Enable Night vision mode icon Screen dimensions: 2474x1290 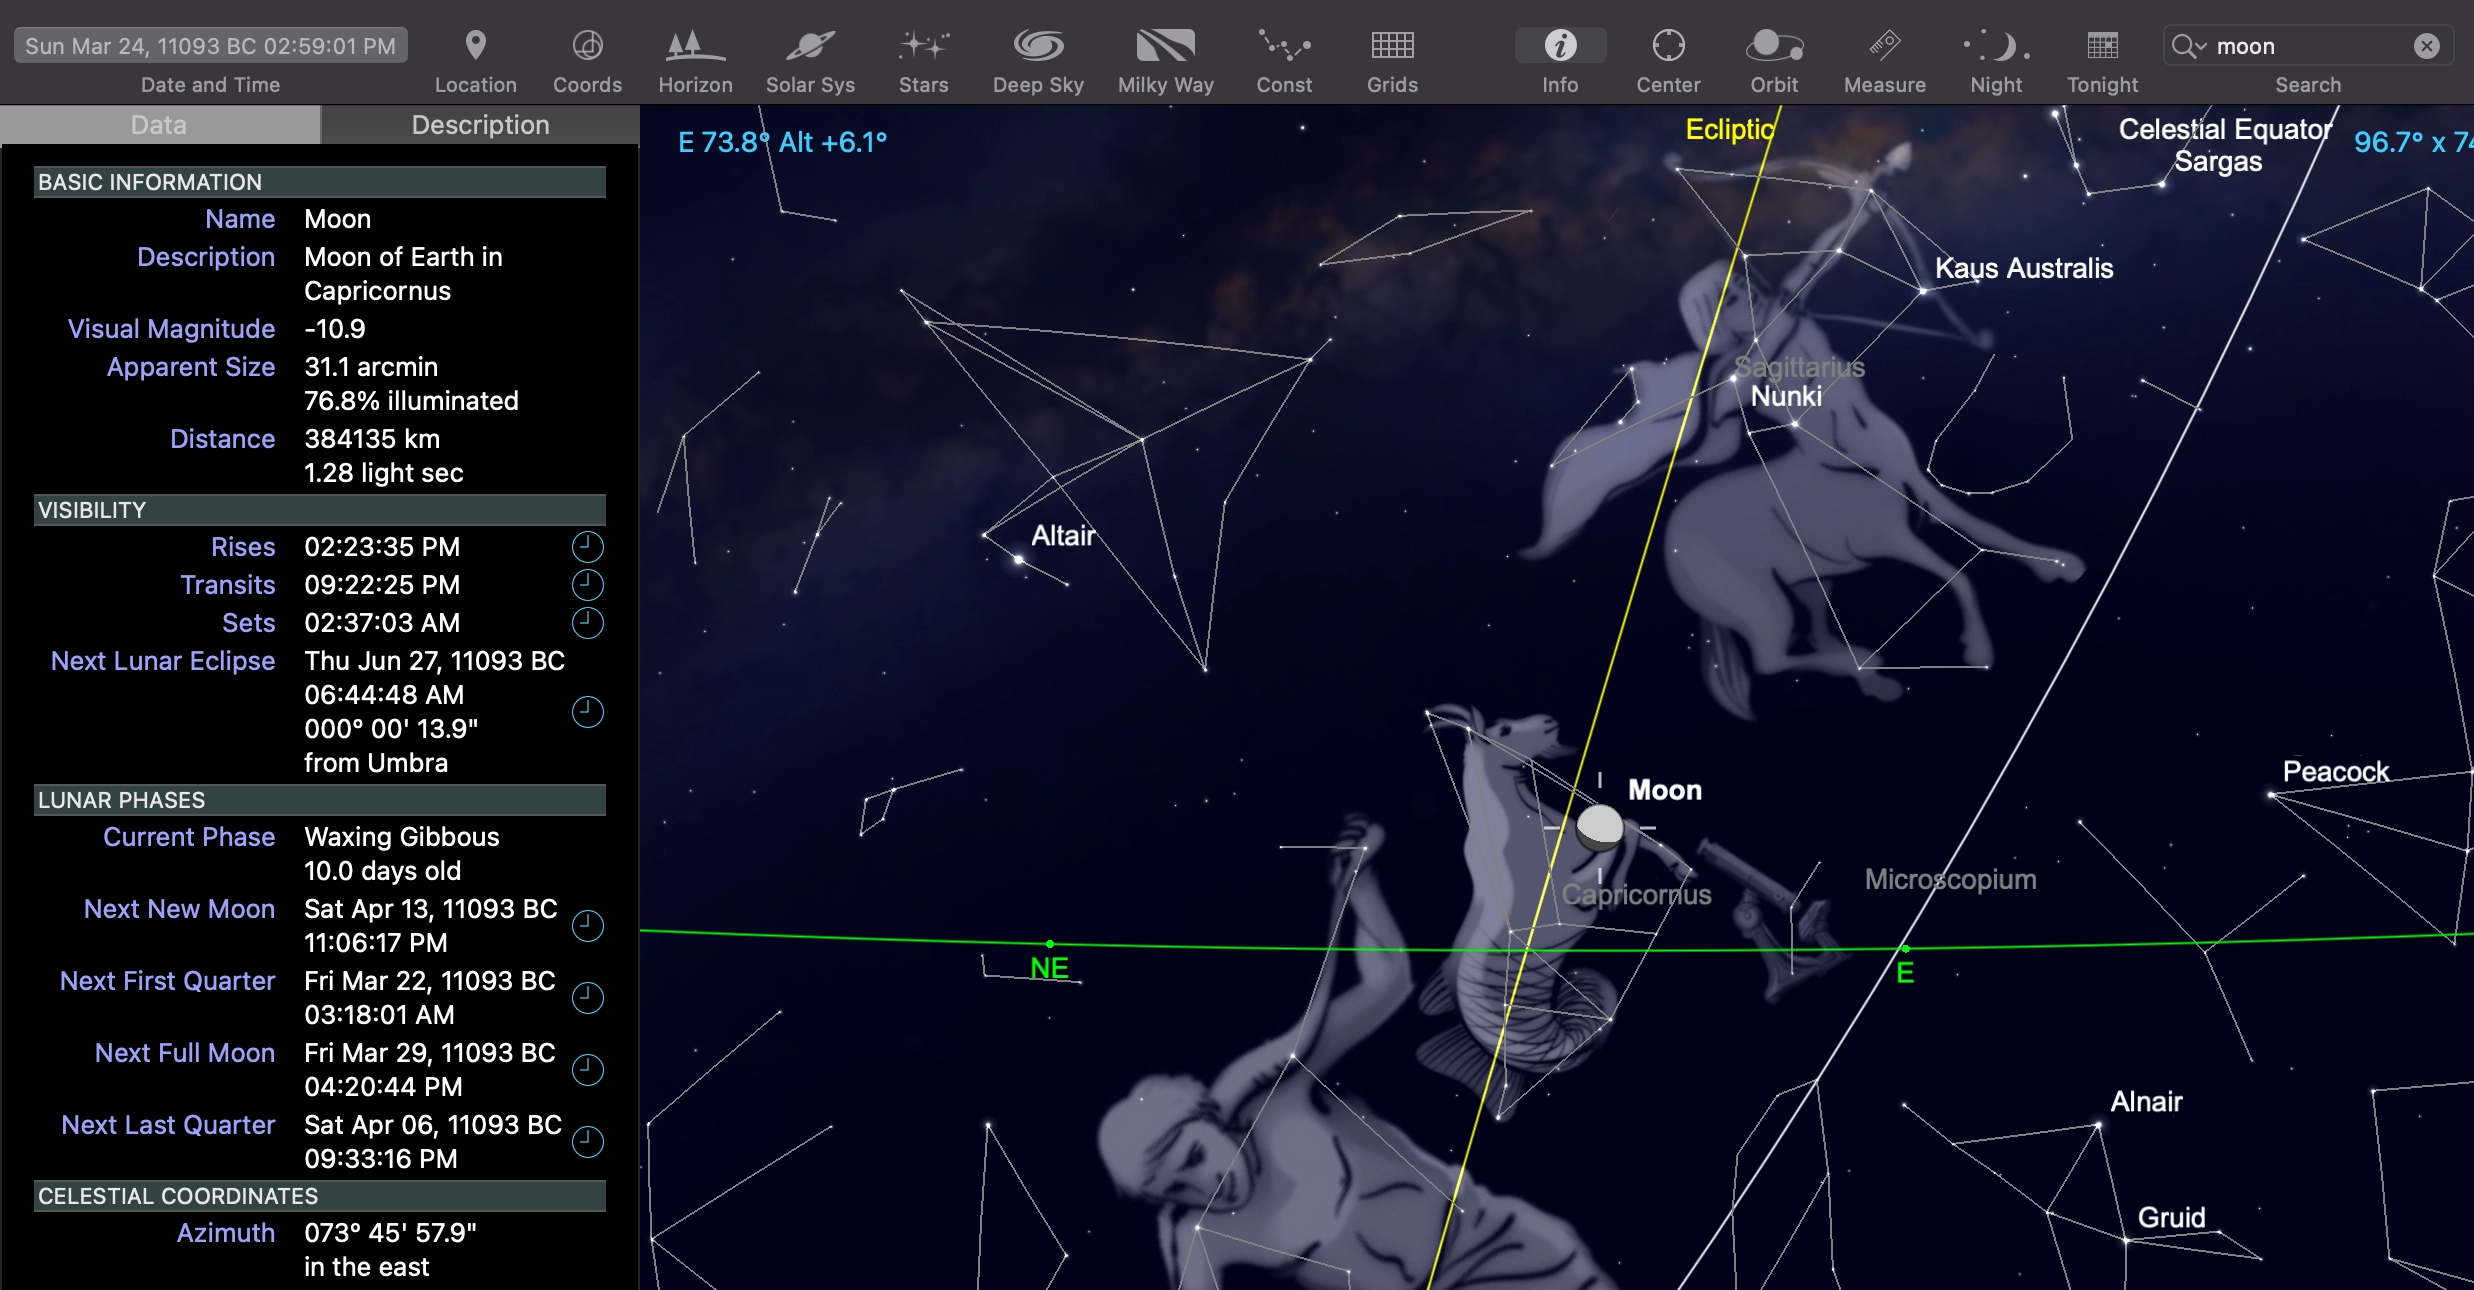coord(1996,46)
